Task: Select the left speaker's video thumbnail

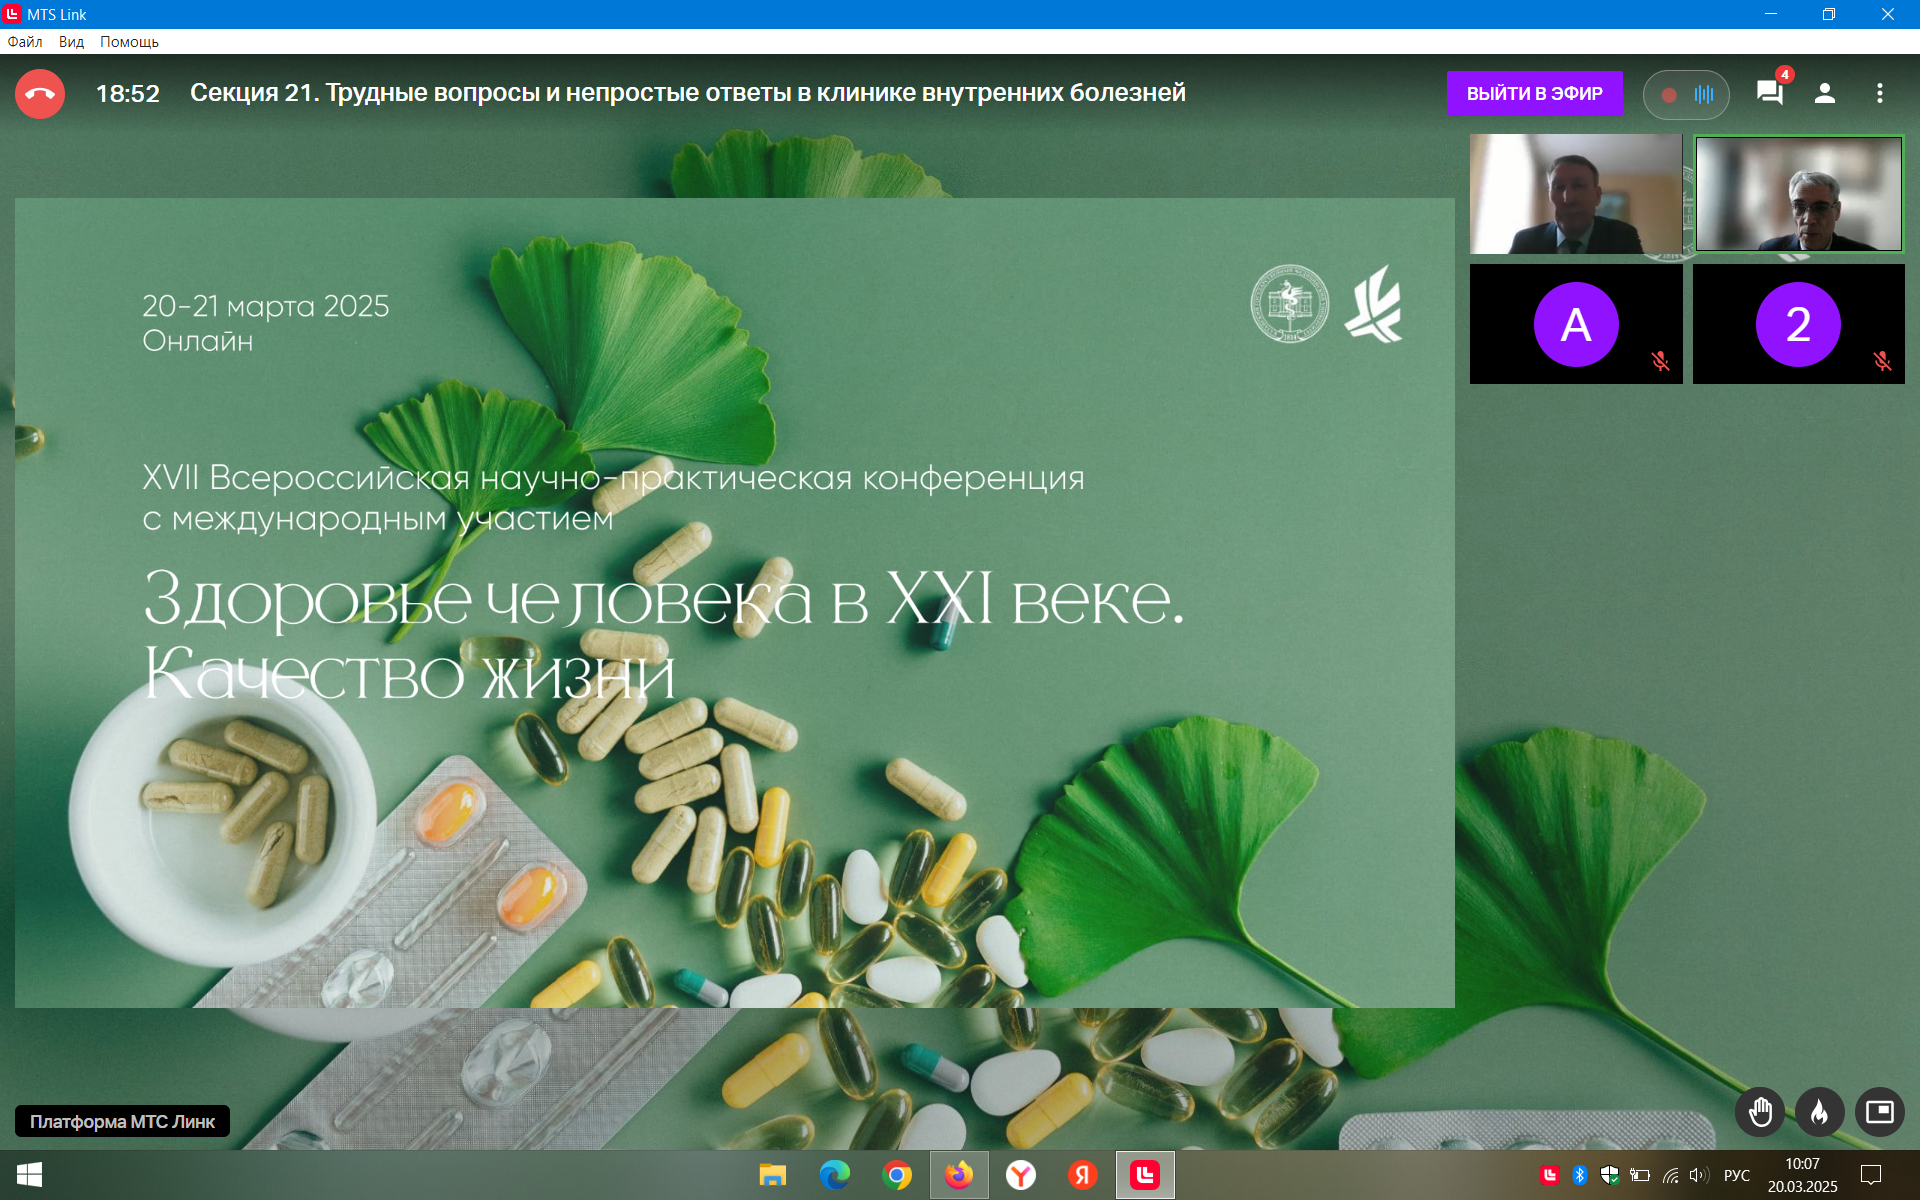Action: pyautogui.click(x=1576, y=194)
